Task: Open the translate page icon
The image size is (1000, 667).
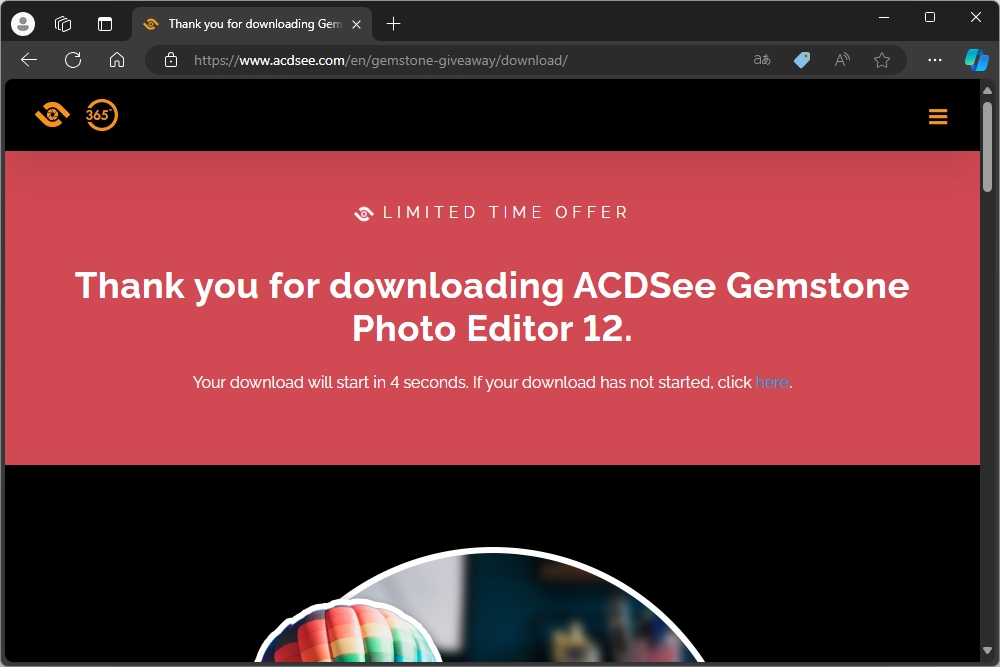Action: coord(762,60)
